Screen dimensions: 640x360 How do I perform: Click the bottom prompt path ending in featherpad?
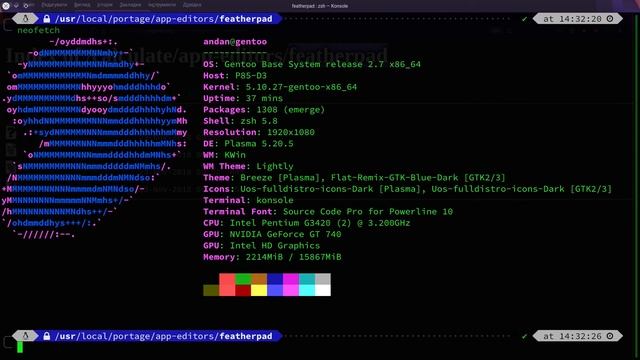point(164,336)
